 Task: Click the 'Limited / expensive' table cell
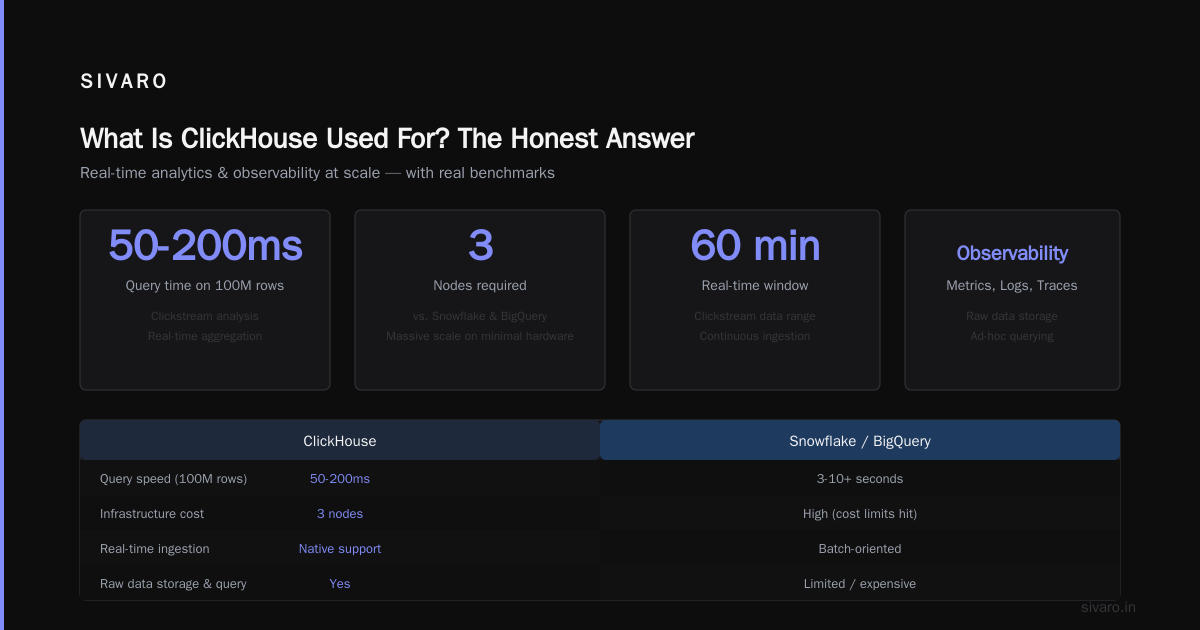[x=860, y=584]
